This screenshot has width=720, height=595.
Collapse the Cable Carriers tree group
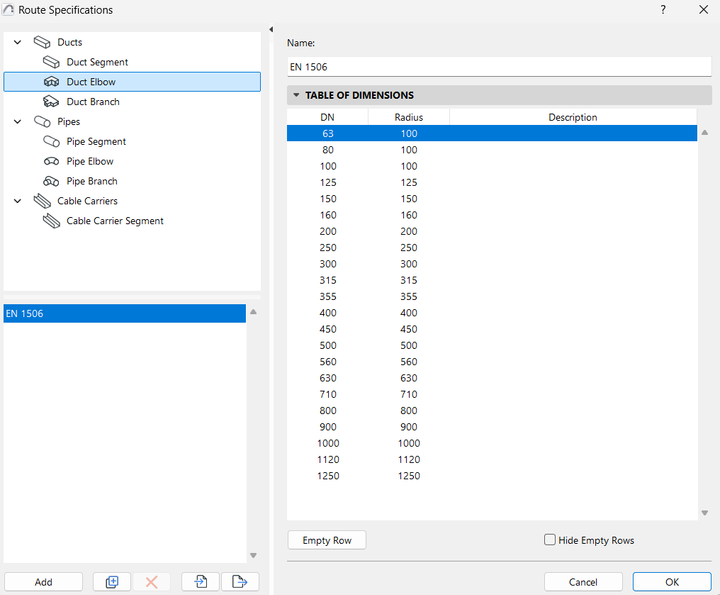pyautogui.click(x=17, y=201)
